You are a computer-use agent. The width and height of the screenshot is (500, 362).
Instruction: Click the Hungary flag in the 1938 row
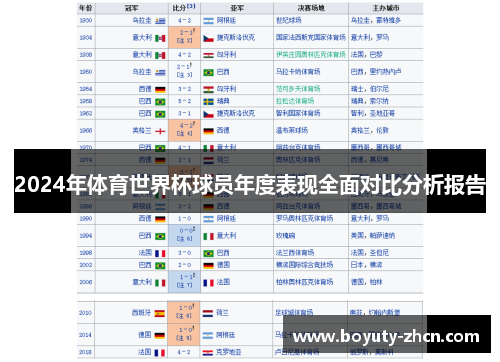(x=208, y=55)
